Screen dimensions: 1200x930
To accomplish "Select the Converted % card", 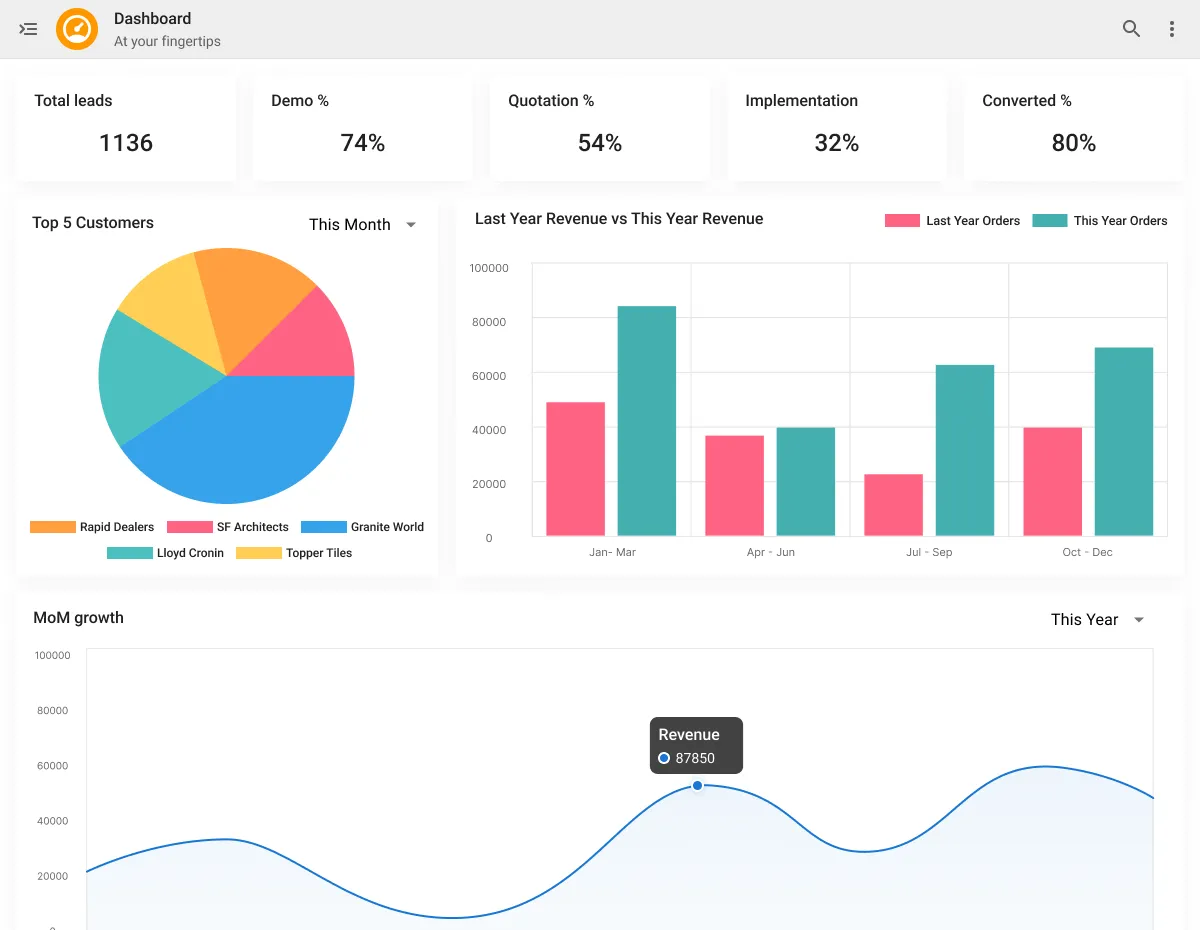I will click(x=1073, y=127).
